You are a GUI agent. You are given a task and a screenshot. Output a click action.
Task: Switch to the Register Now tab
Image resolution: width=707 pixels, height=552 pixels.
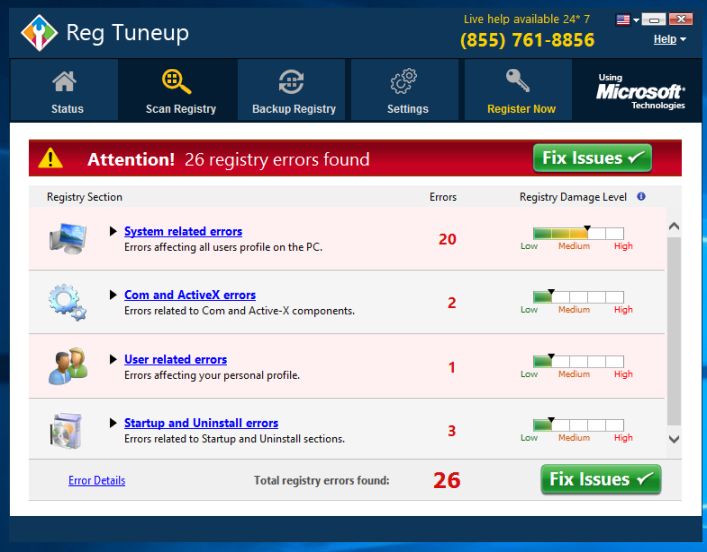click(x=519, y=90)
